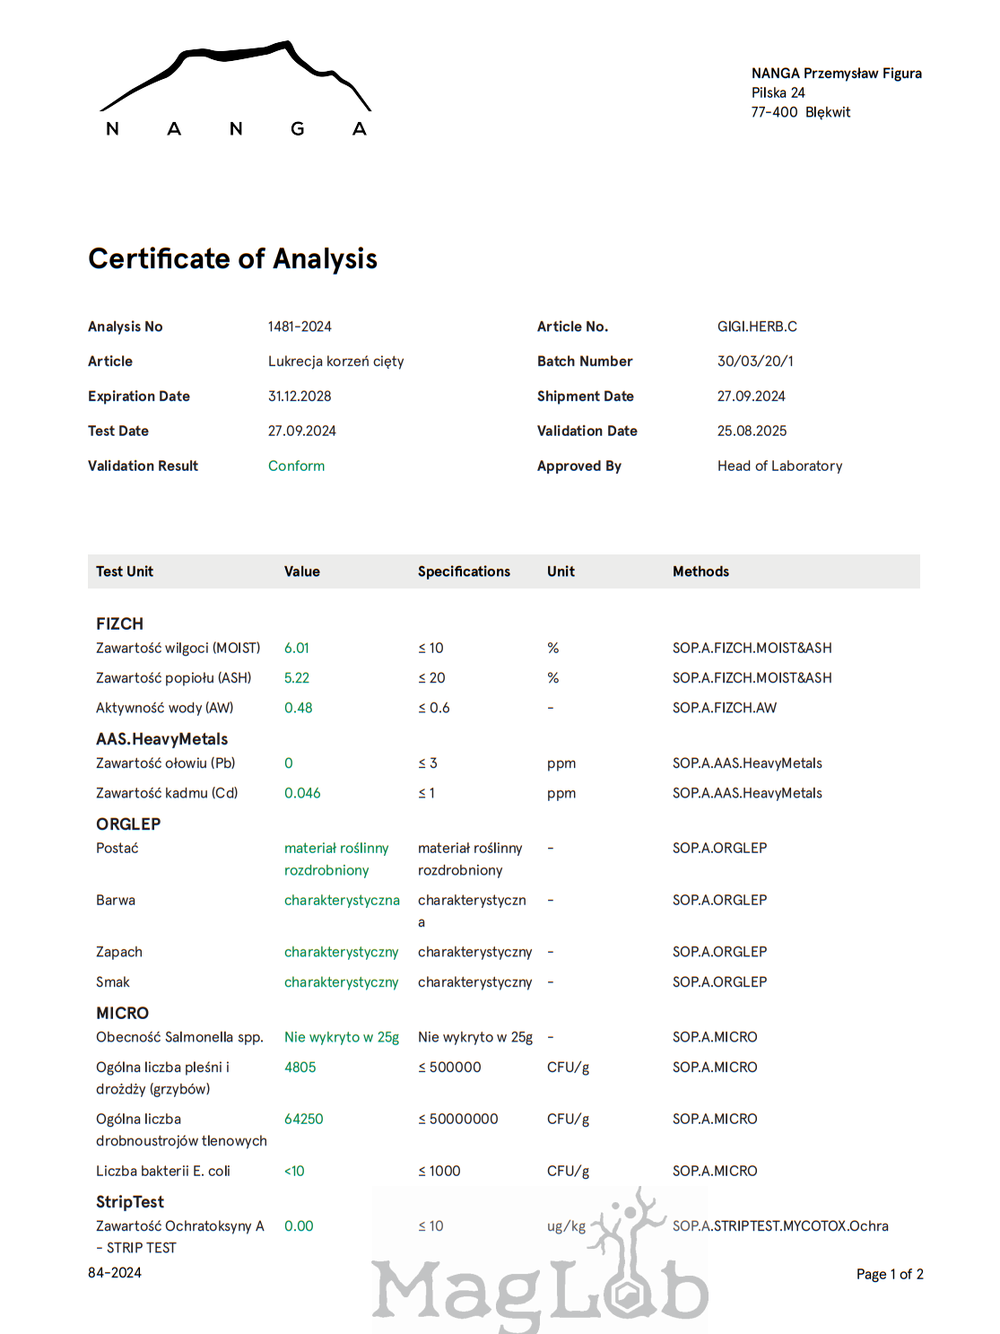Screen dimensions: 1000x1334
Task: Click the MICRO section heading
Action: tap(122, 1013)
